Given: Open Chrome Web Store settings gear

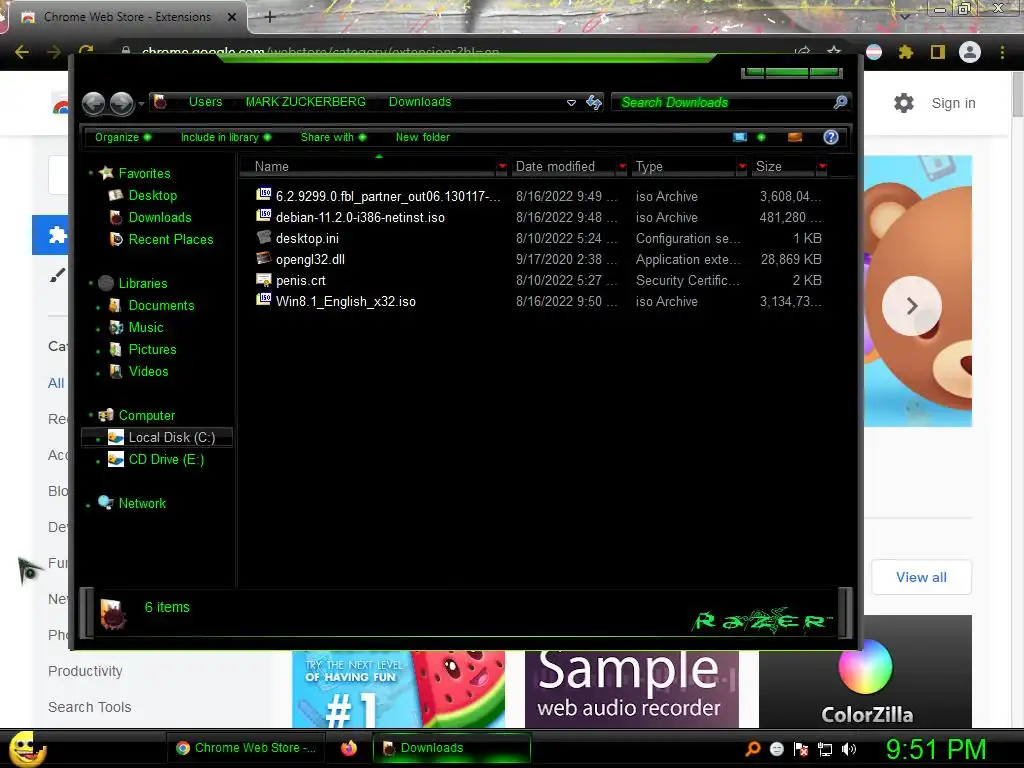Looking at the screenshot, I should (904, 103).
